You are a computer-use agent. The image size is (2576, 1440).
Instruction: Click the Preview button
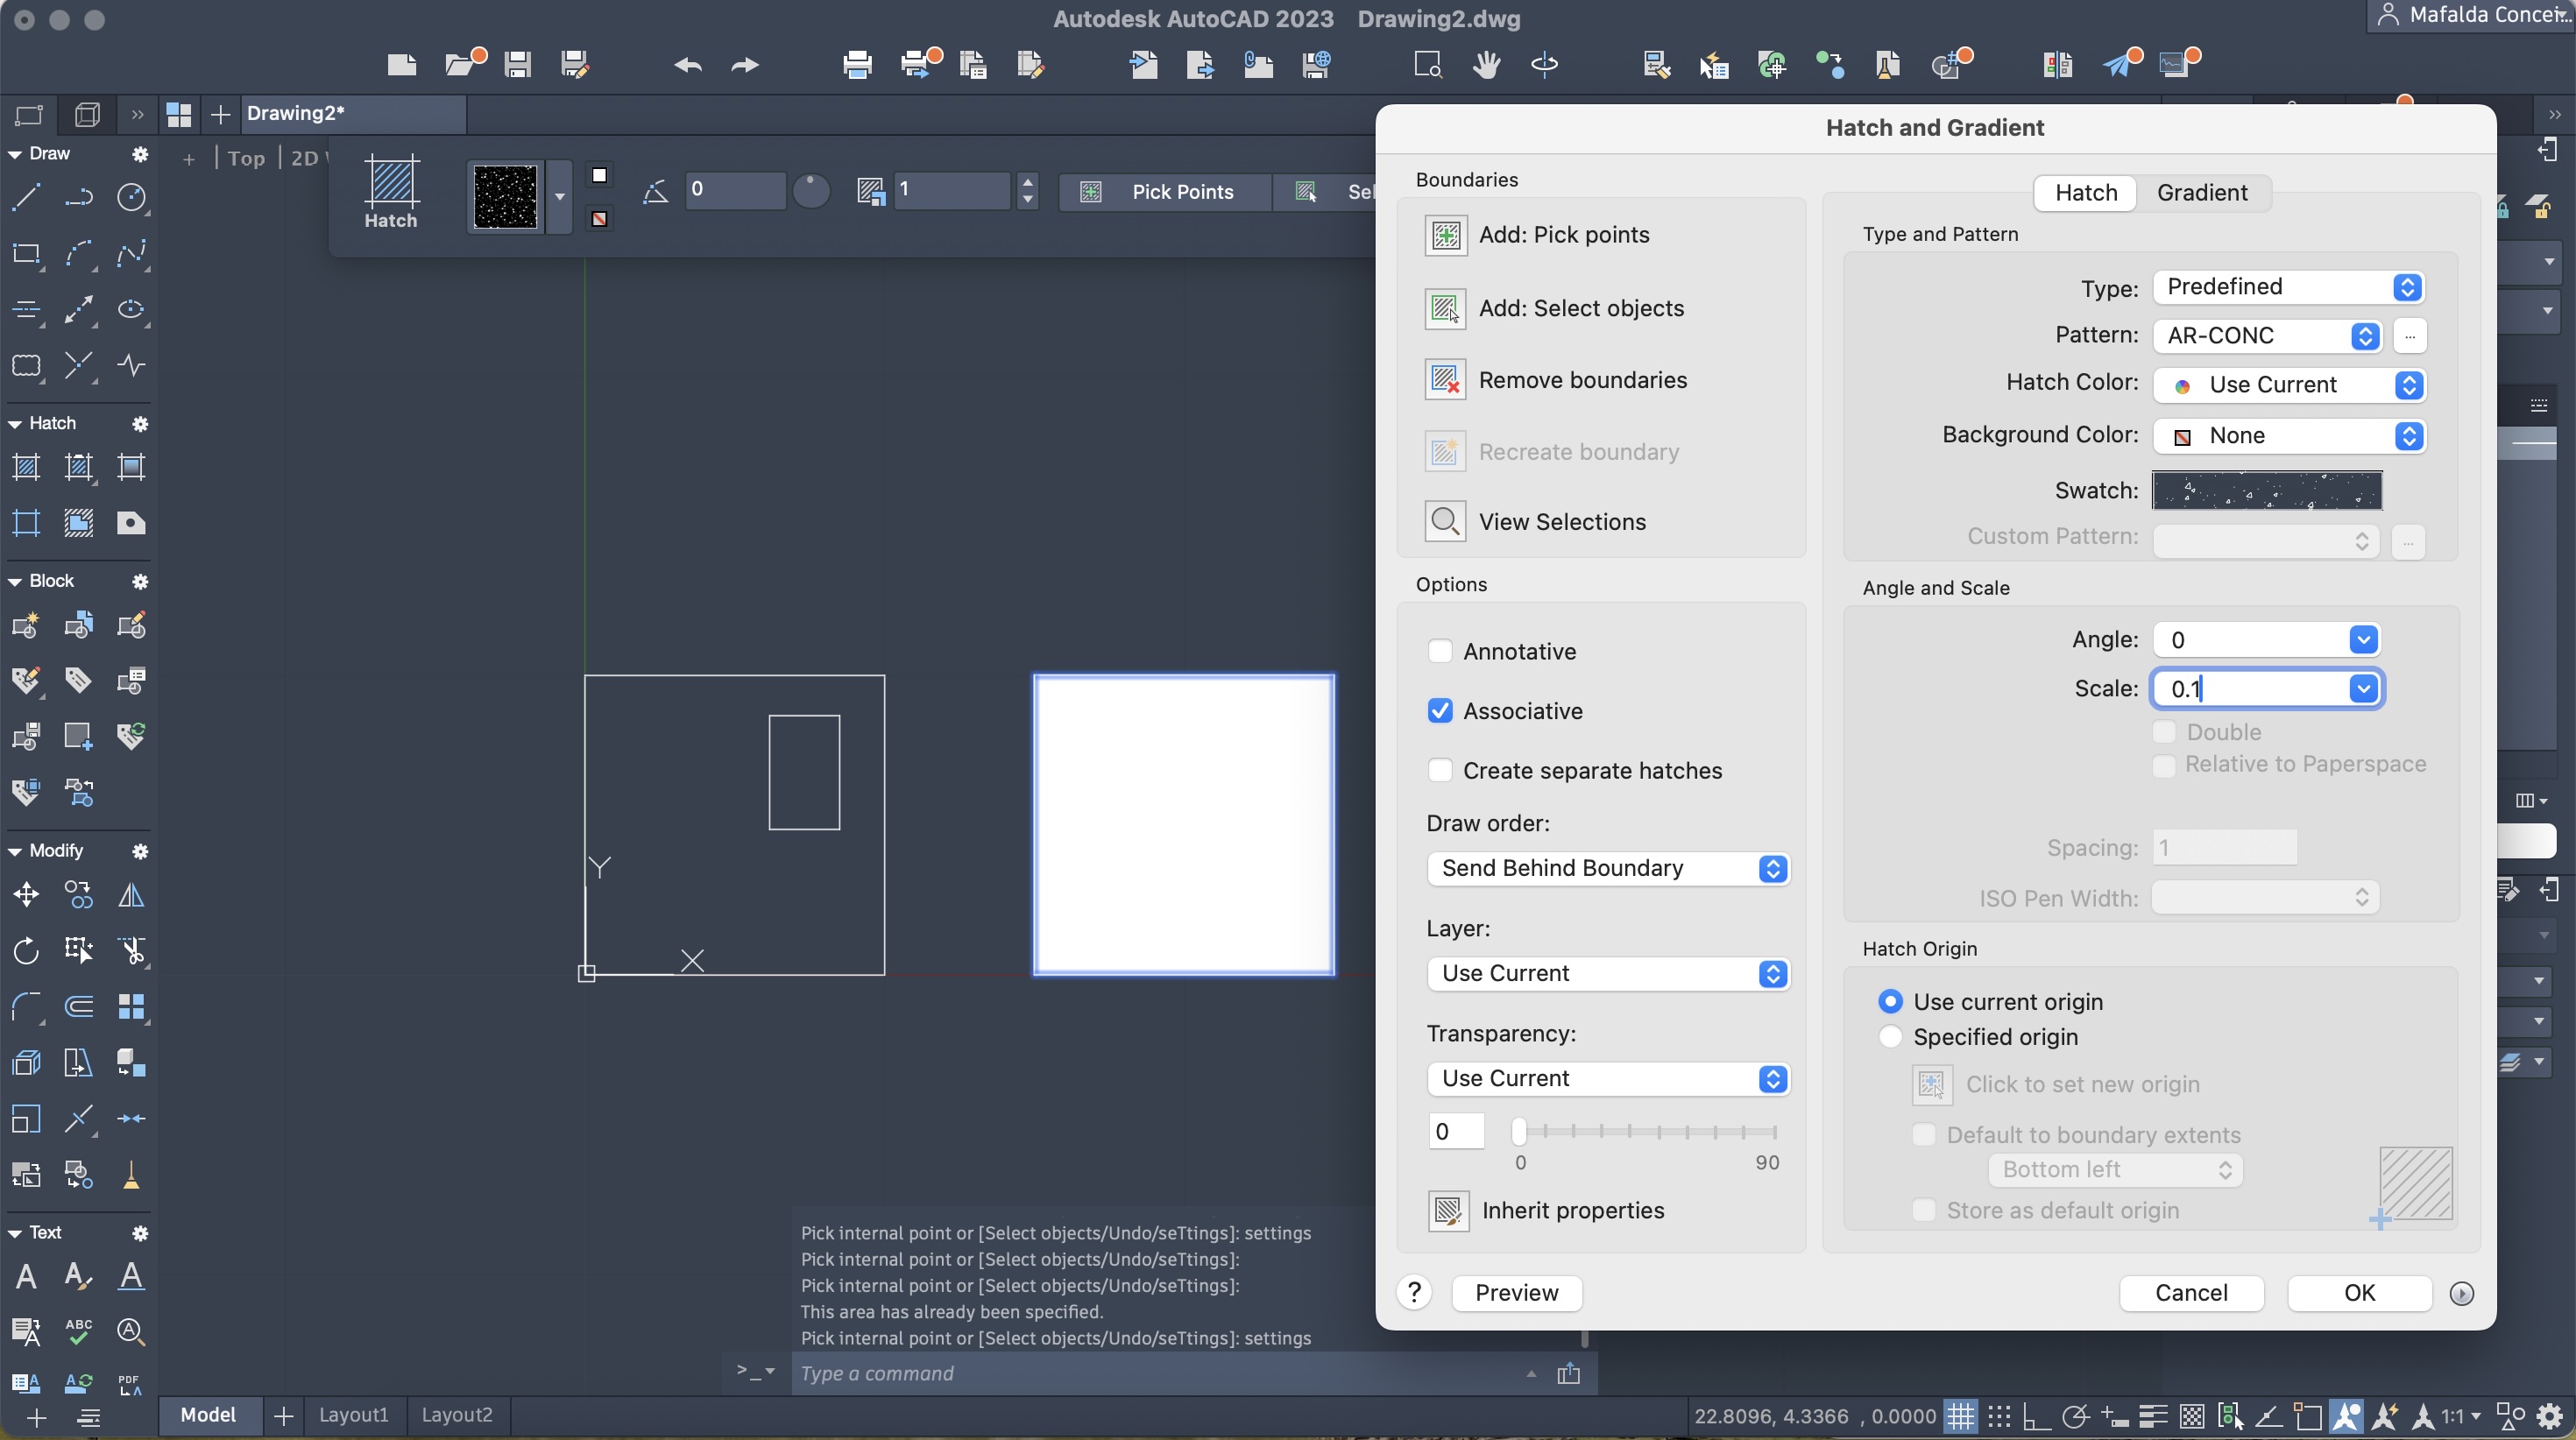click(1516, 1293)
